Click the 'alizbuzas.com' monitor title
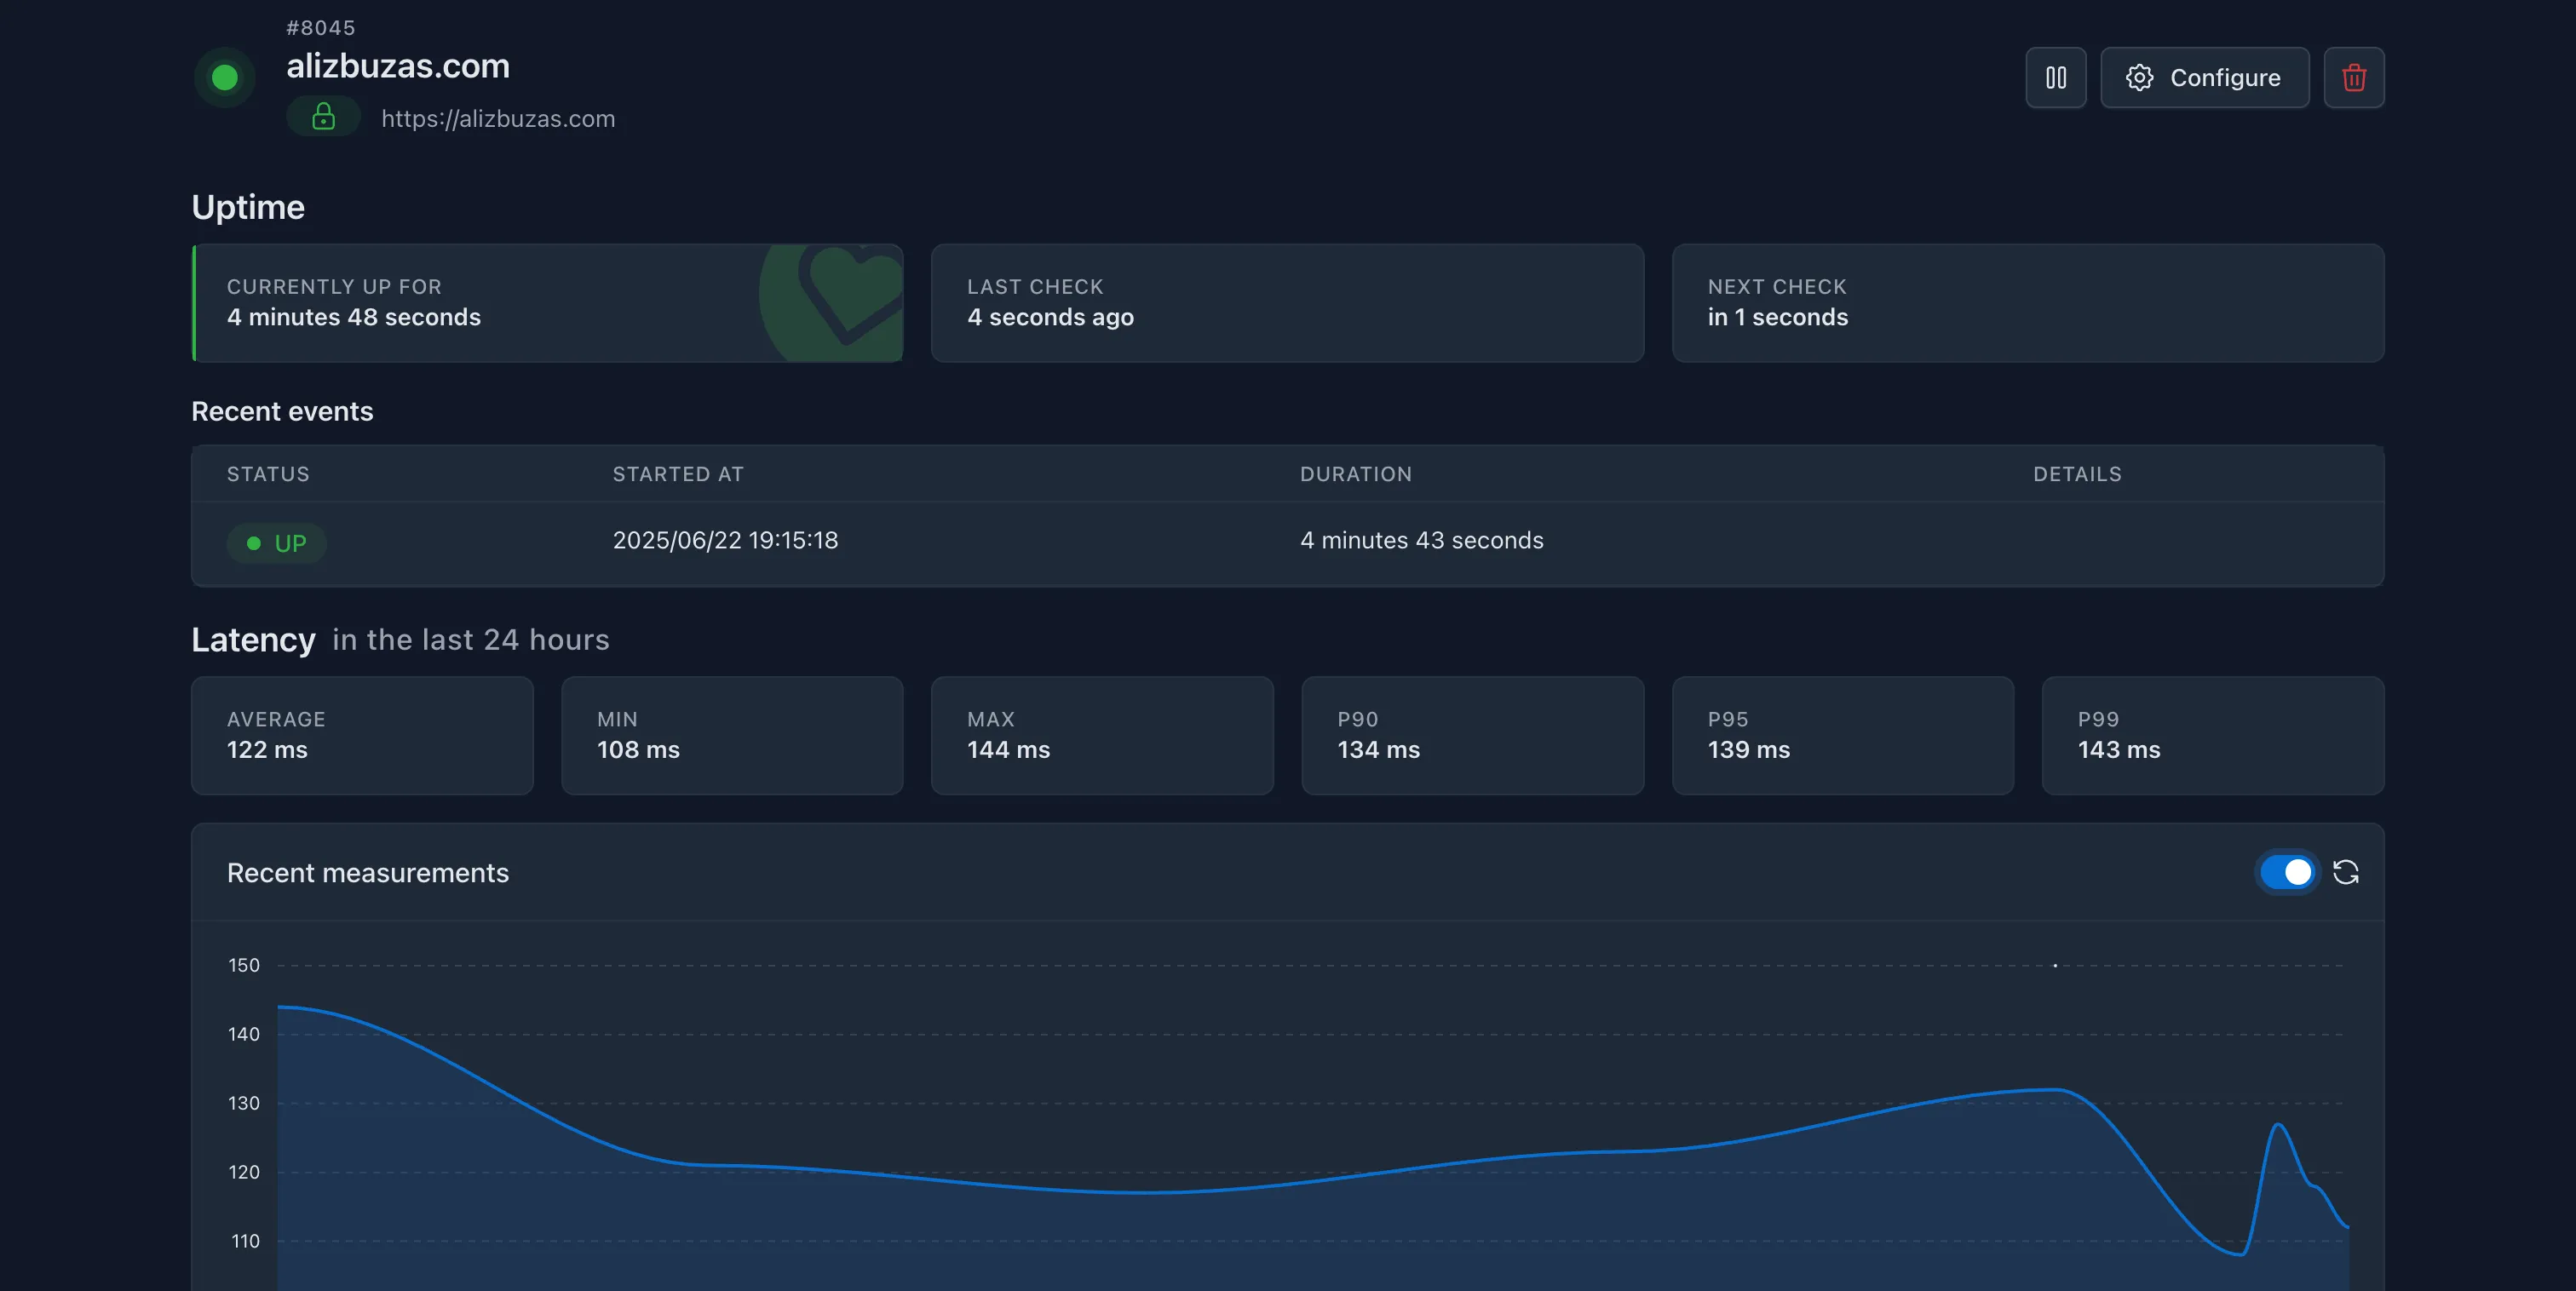 pyautogui.click(x=398, y=66)
